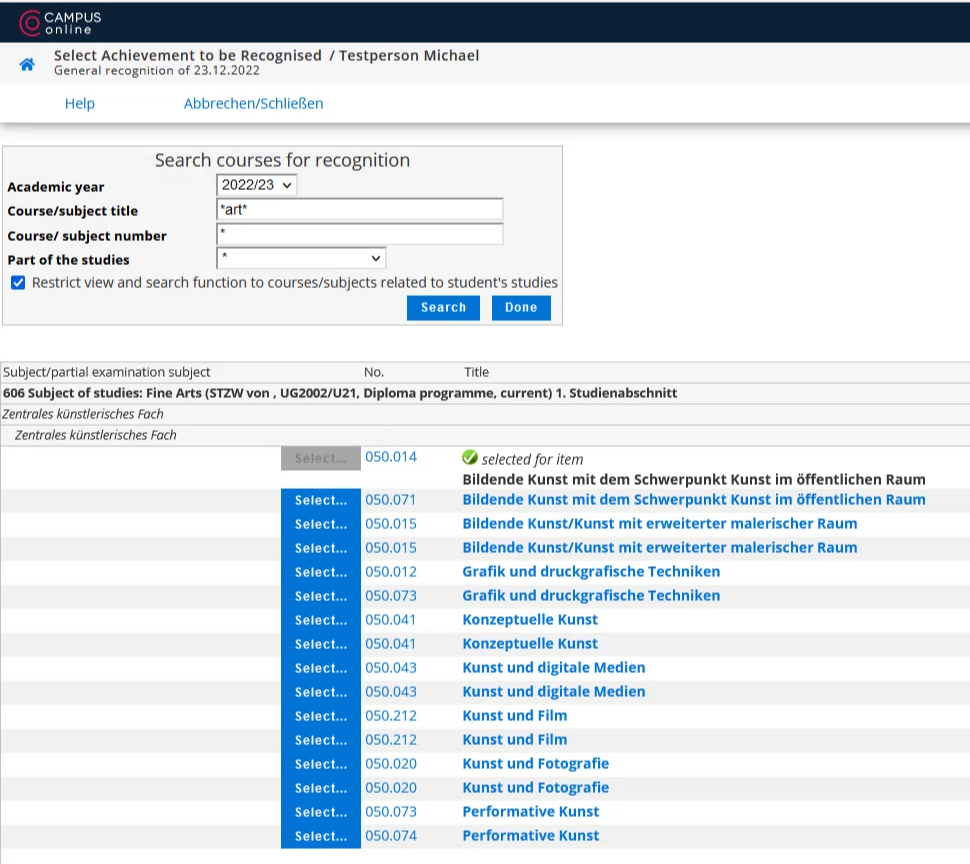Focus the Course/subject number field

click(x=359, y=234)
